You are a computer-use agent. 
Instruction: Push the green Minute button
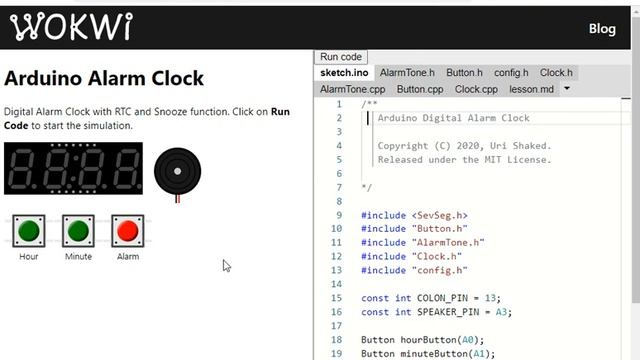[x=78, y=231]
